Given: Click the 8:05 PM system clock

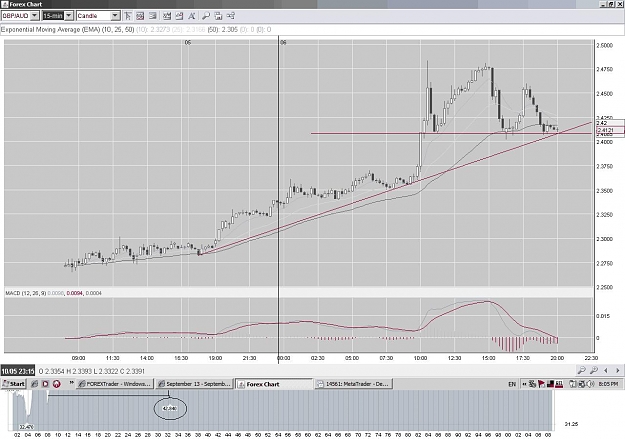Looking at the screenshot, I should pos(608,384).
